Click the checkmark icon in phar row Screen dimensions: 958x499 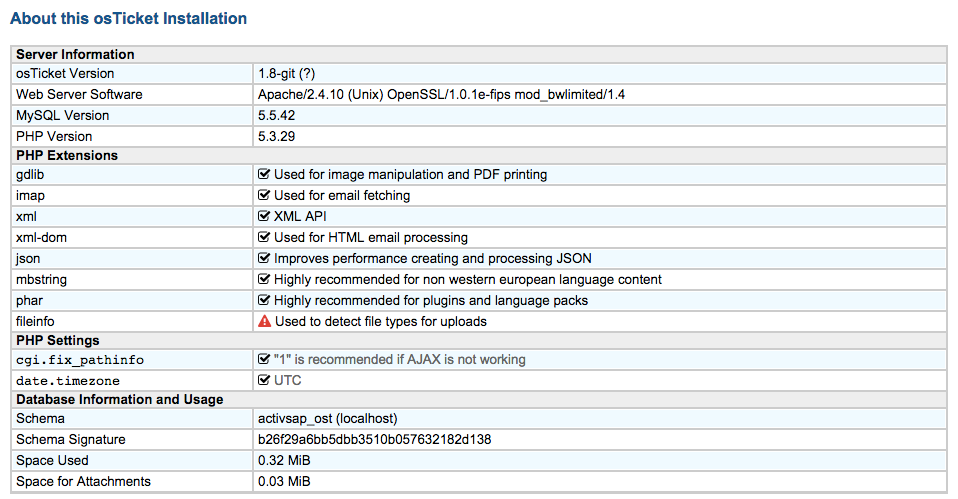[264, 300]
